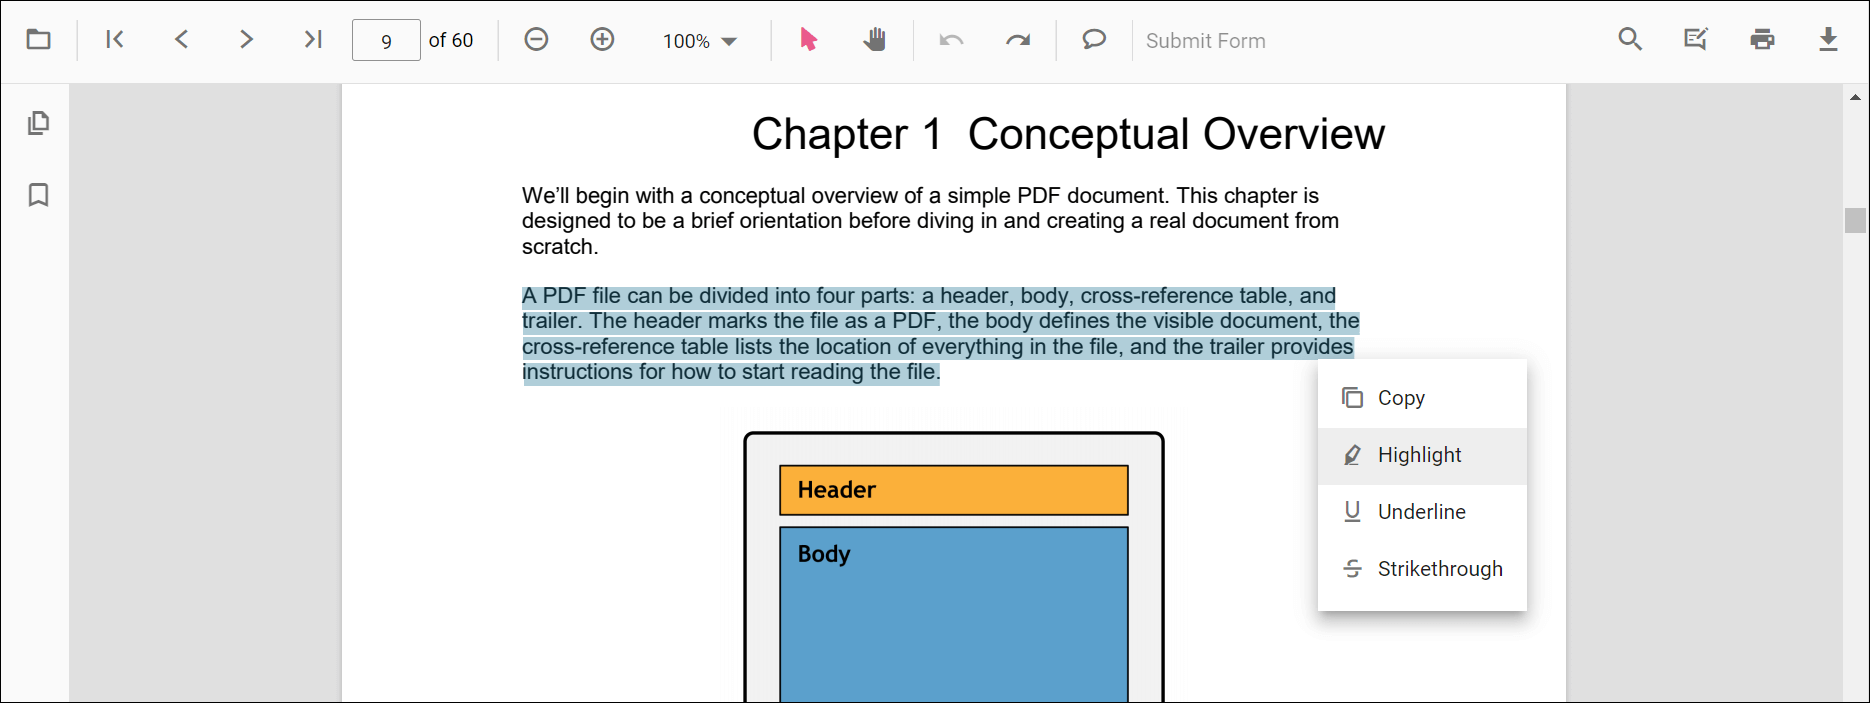1870x703 pixels.
Task: Switch to the pan hand tool
Action: pyautogui.click(x=875, y=40)
